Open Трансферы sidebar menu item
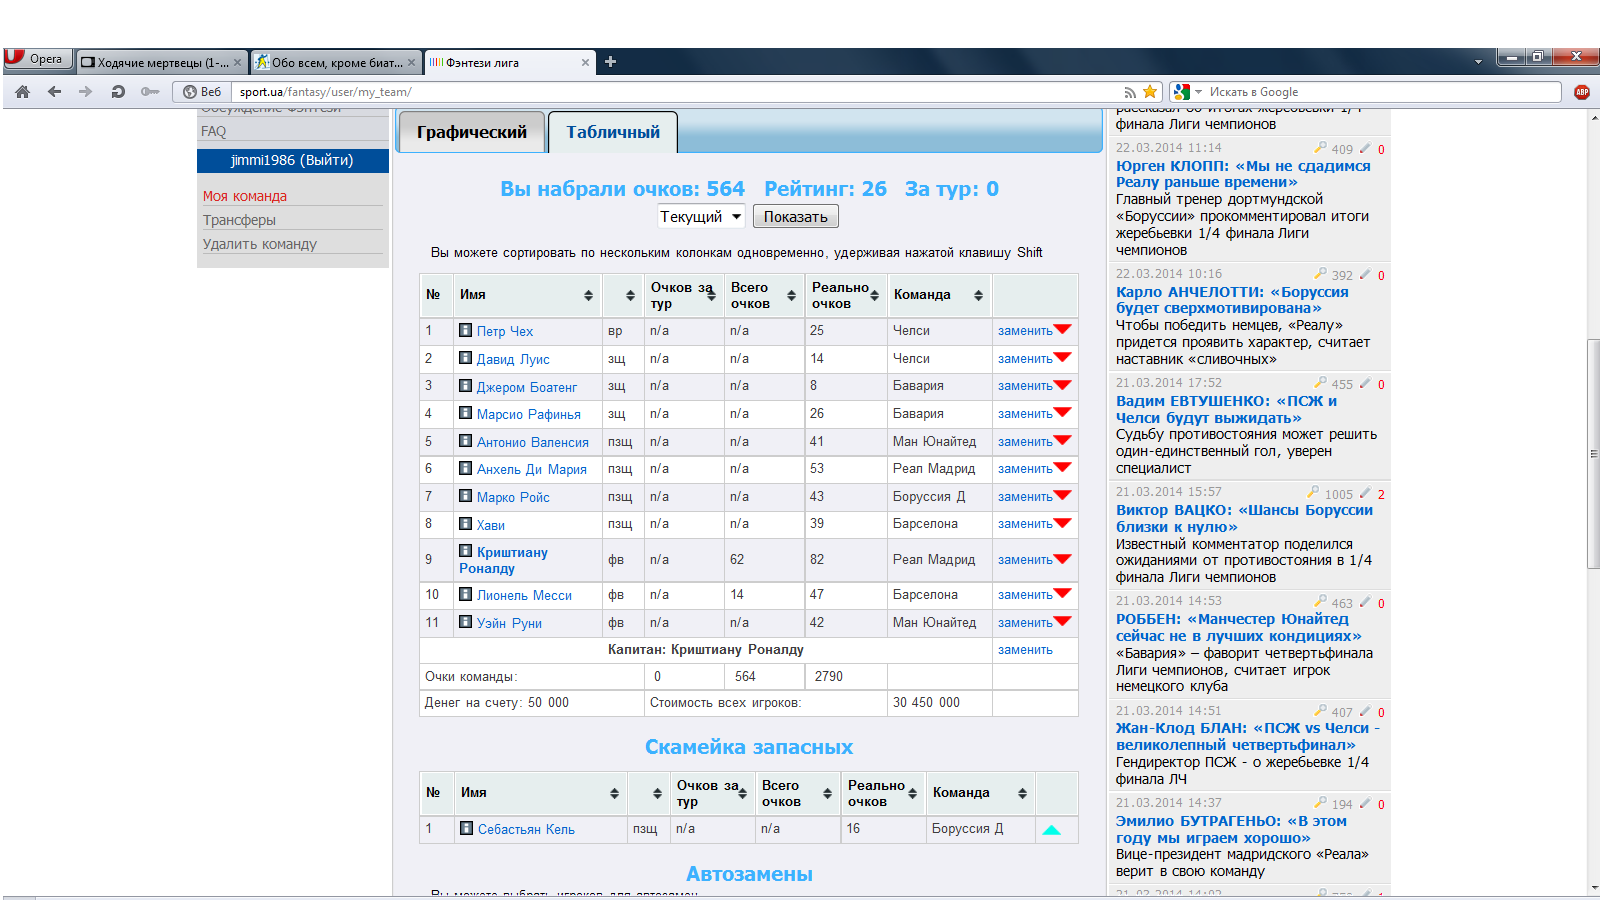This screenshot has height=900, width=1600. [x=239, y=220]
